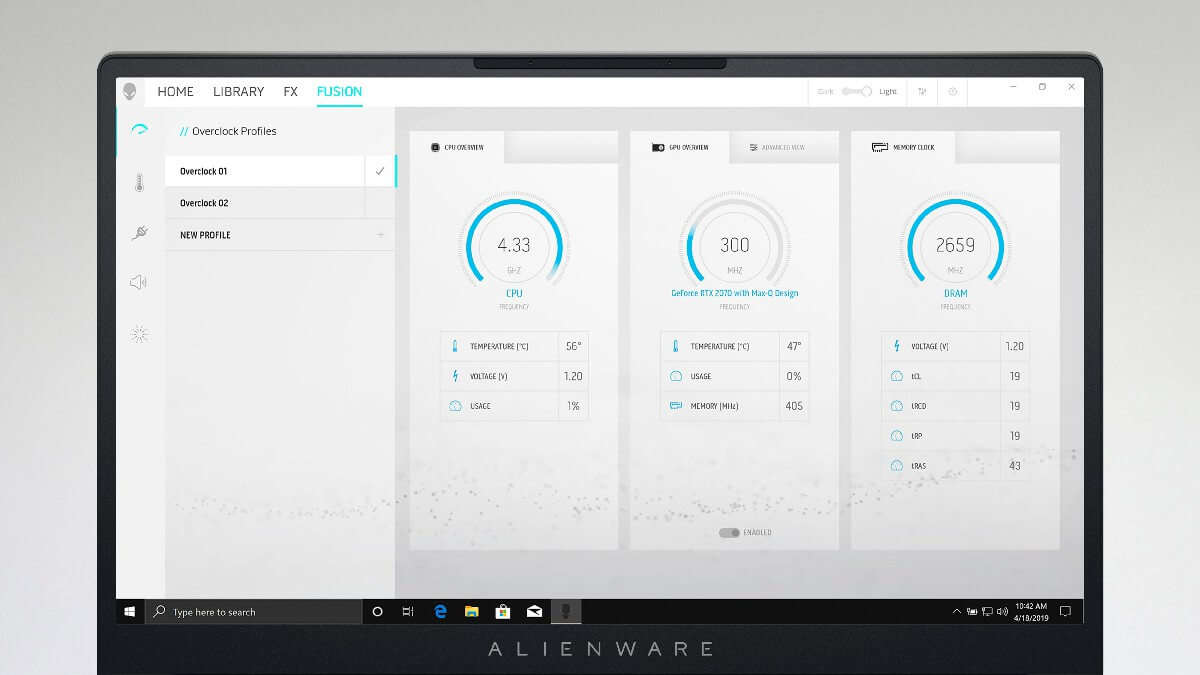This screenshot has height=675, width=1200.
Task: Open Cortana from the taskbar circle
Action: (377, 611)
